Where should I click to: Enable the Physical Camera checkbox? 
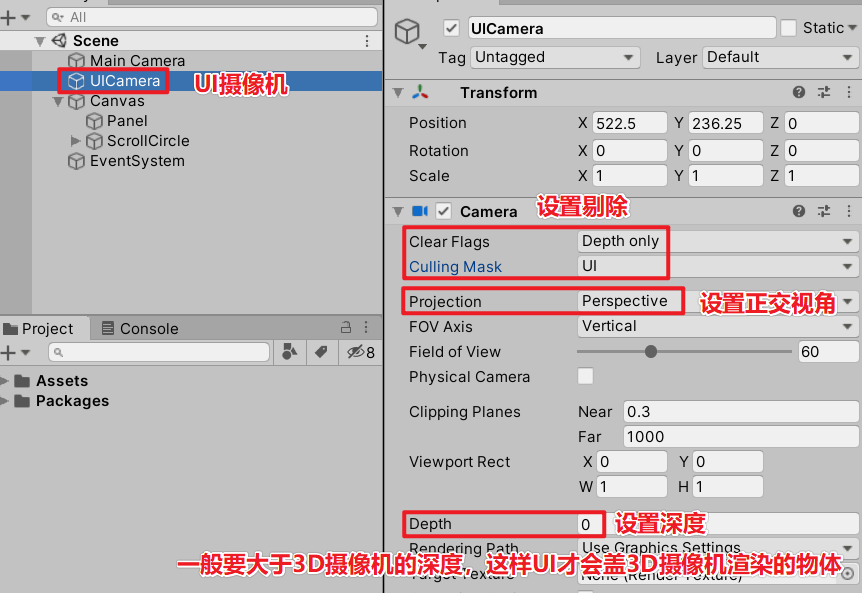pos(585,376)
